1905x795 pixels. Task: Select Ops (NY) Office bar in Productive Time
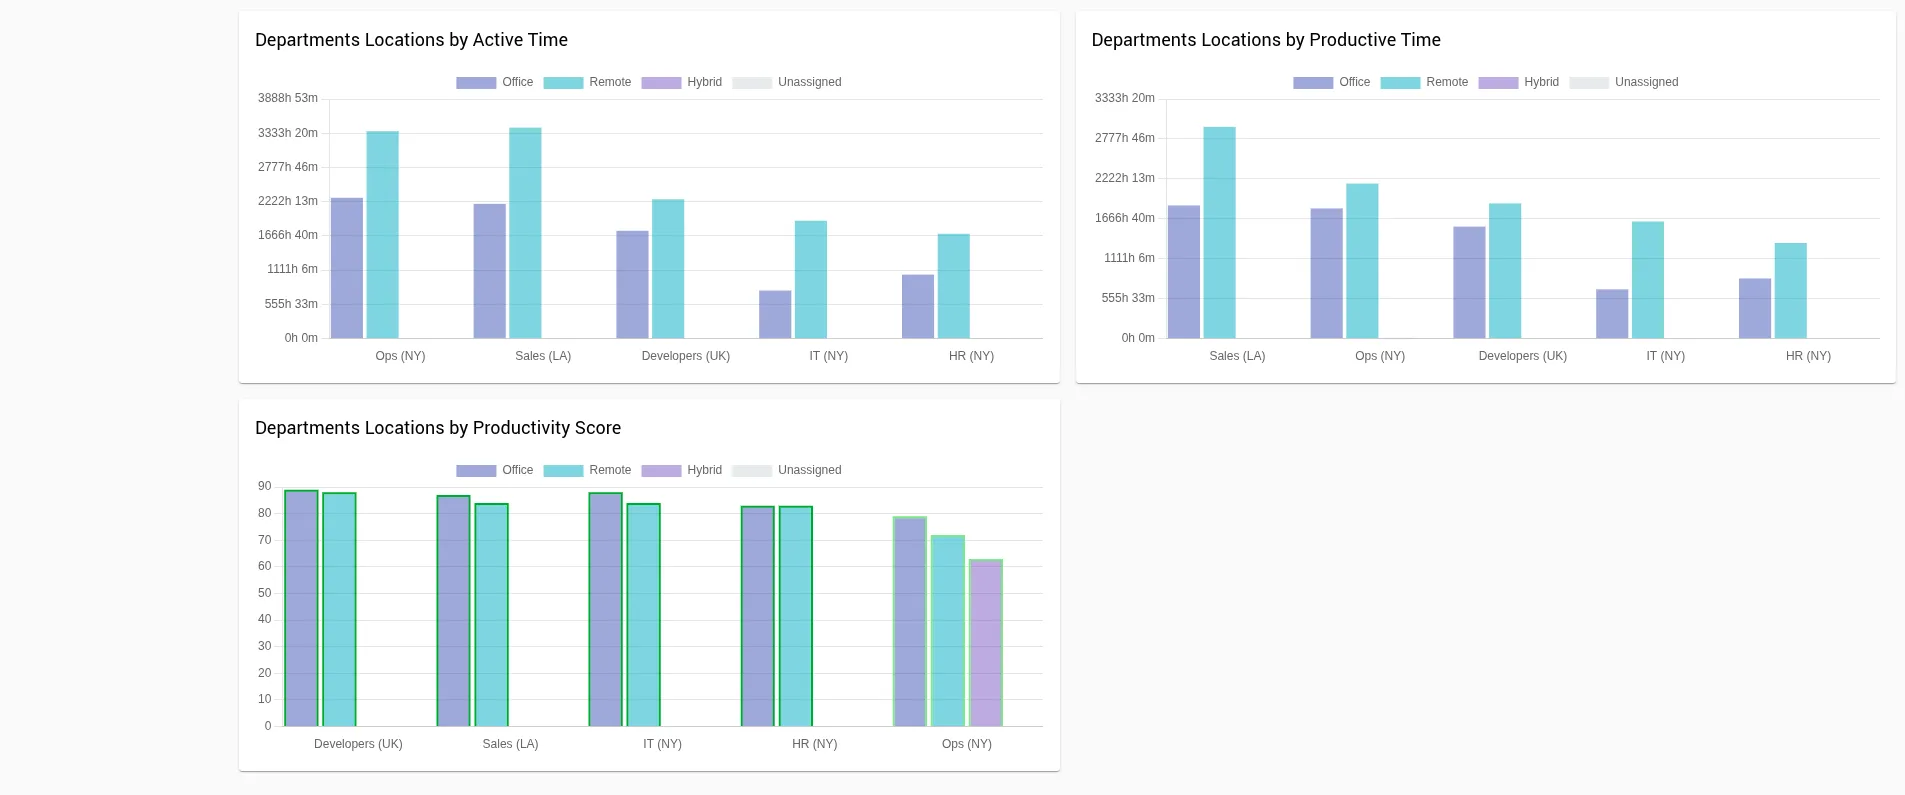[x=1327, y=273]
